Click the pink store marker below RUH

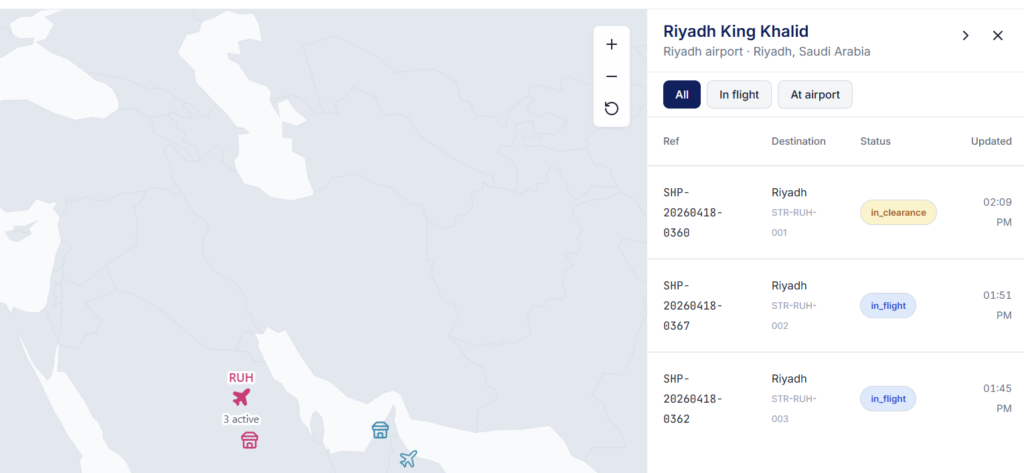click(249, 440)
